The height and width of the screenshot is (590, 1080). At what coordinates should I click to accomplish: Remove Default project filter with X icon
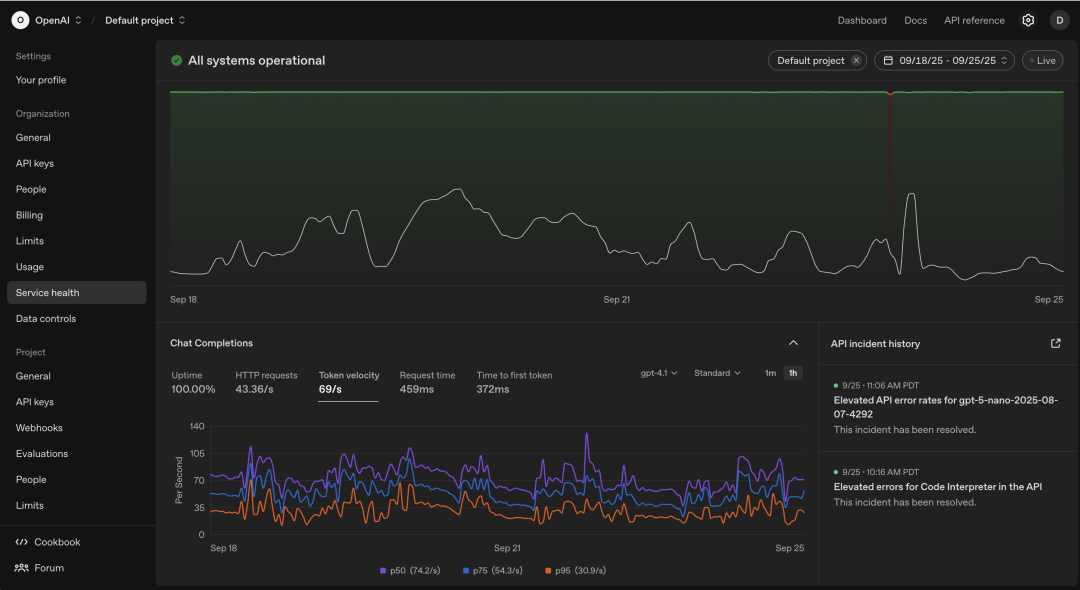pyautogui.click(x=856, y=61)
